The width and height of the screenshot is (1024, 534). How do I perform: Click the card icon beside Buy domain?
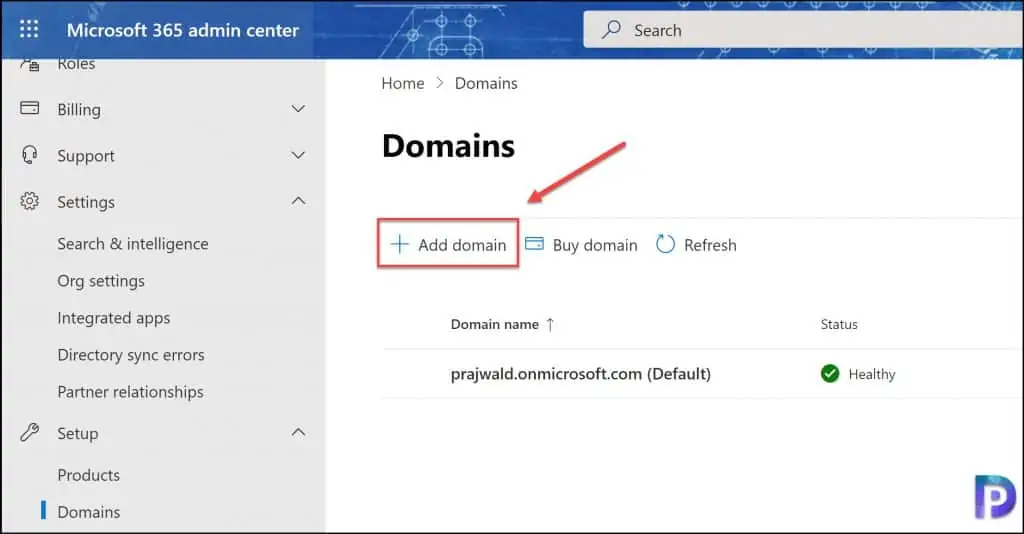coord(534,243)
